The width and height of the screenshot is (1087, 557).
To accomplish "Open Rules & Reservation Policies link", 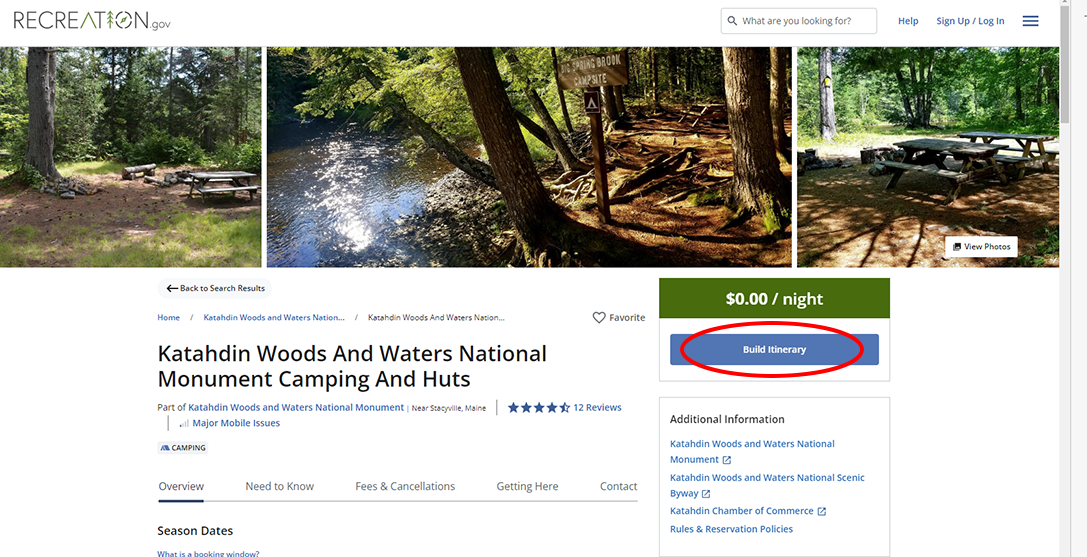I will [x=731, y=529].
